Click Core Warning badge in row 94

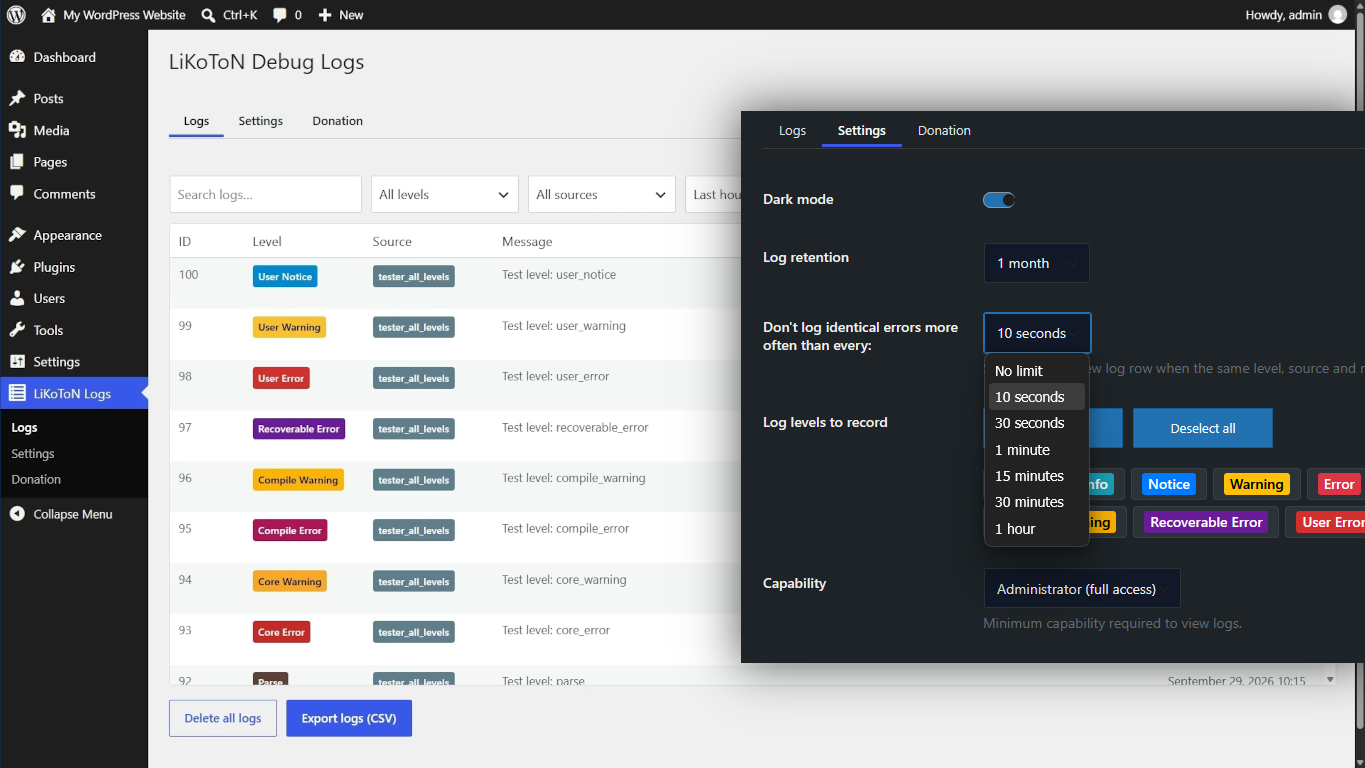click(x=289, y=581)
